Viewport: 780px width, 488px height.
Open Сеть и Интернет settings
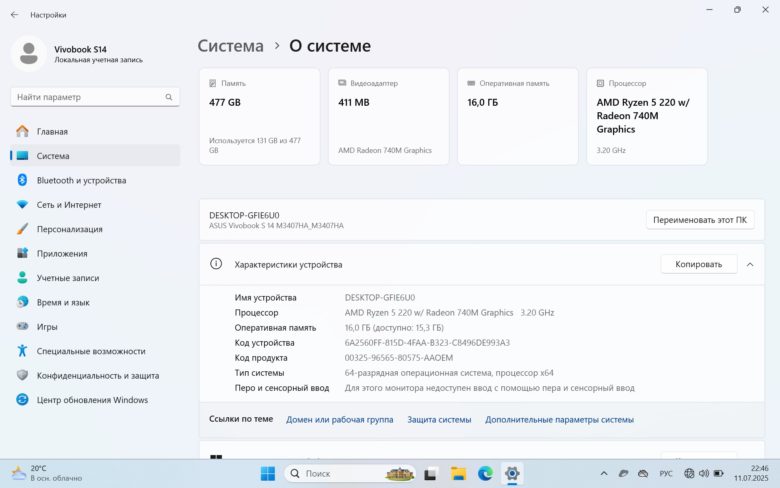tap(95, 204)
